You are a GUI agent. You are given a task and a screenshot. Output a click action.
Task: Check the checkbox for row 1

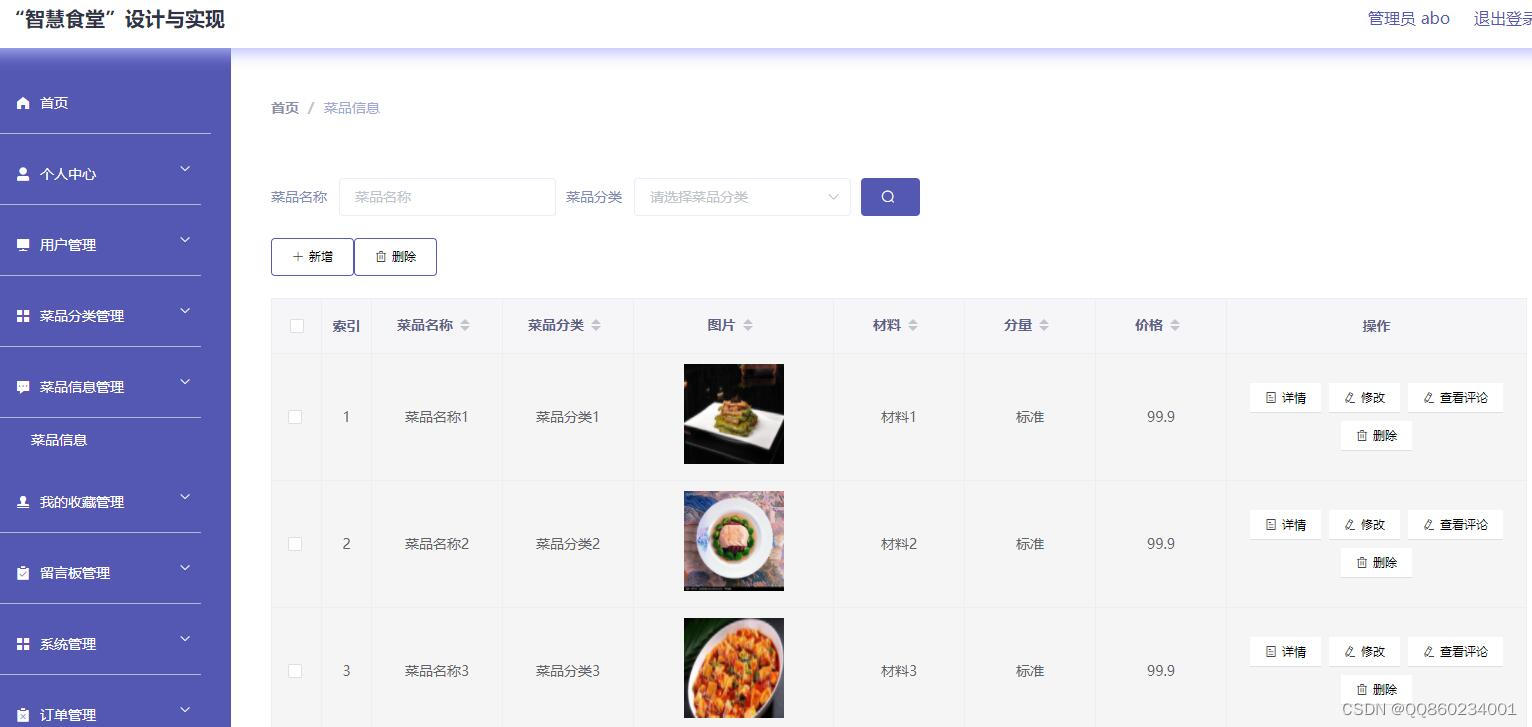coord(295,417)
